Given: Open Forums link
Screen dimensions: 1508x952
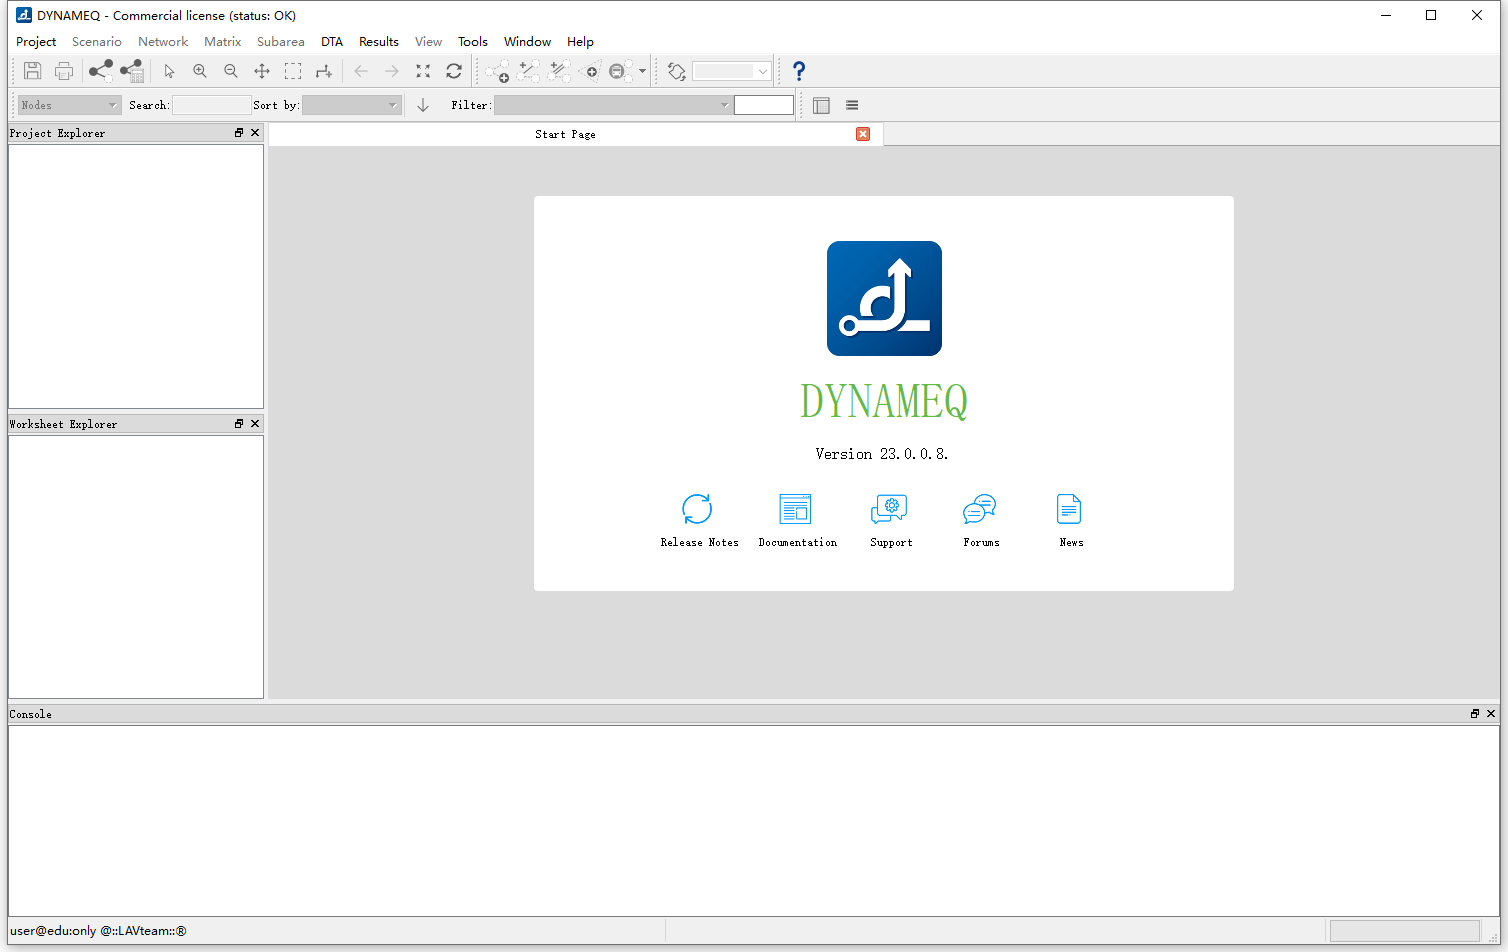Looking at the screenshot, I should 981,520.
